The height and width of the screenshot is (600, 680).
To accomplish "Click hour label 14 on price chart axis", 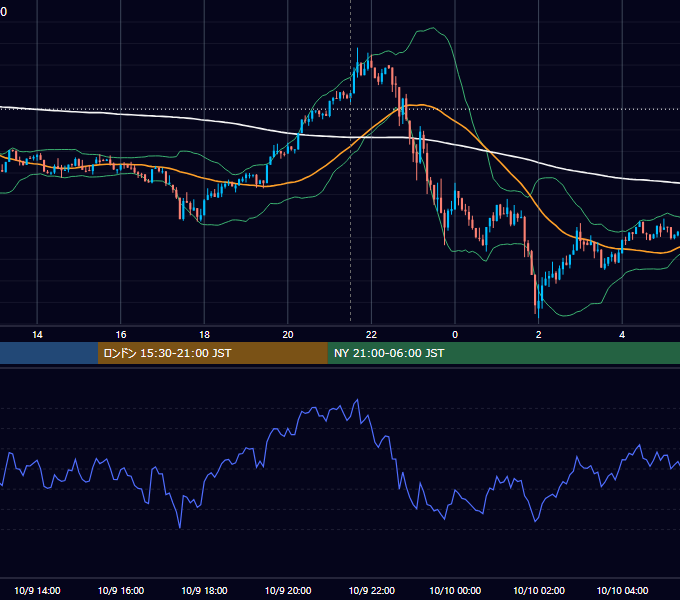I will [x=37, y=335].
